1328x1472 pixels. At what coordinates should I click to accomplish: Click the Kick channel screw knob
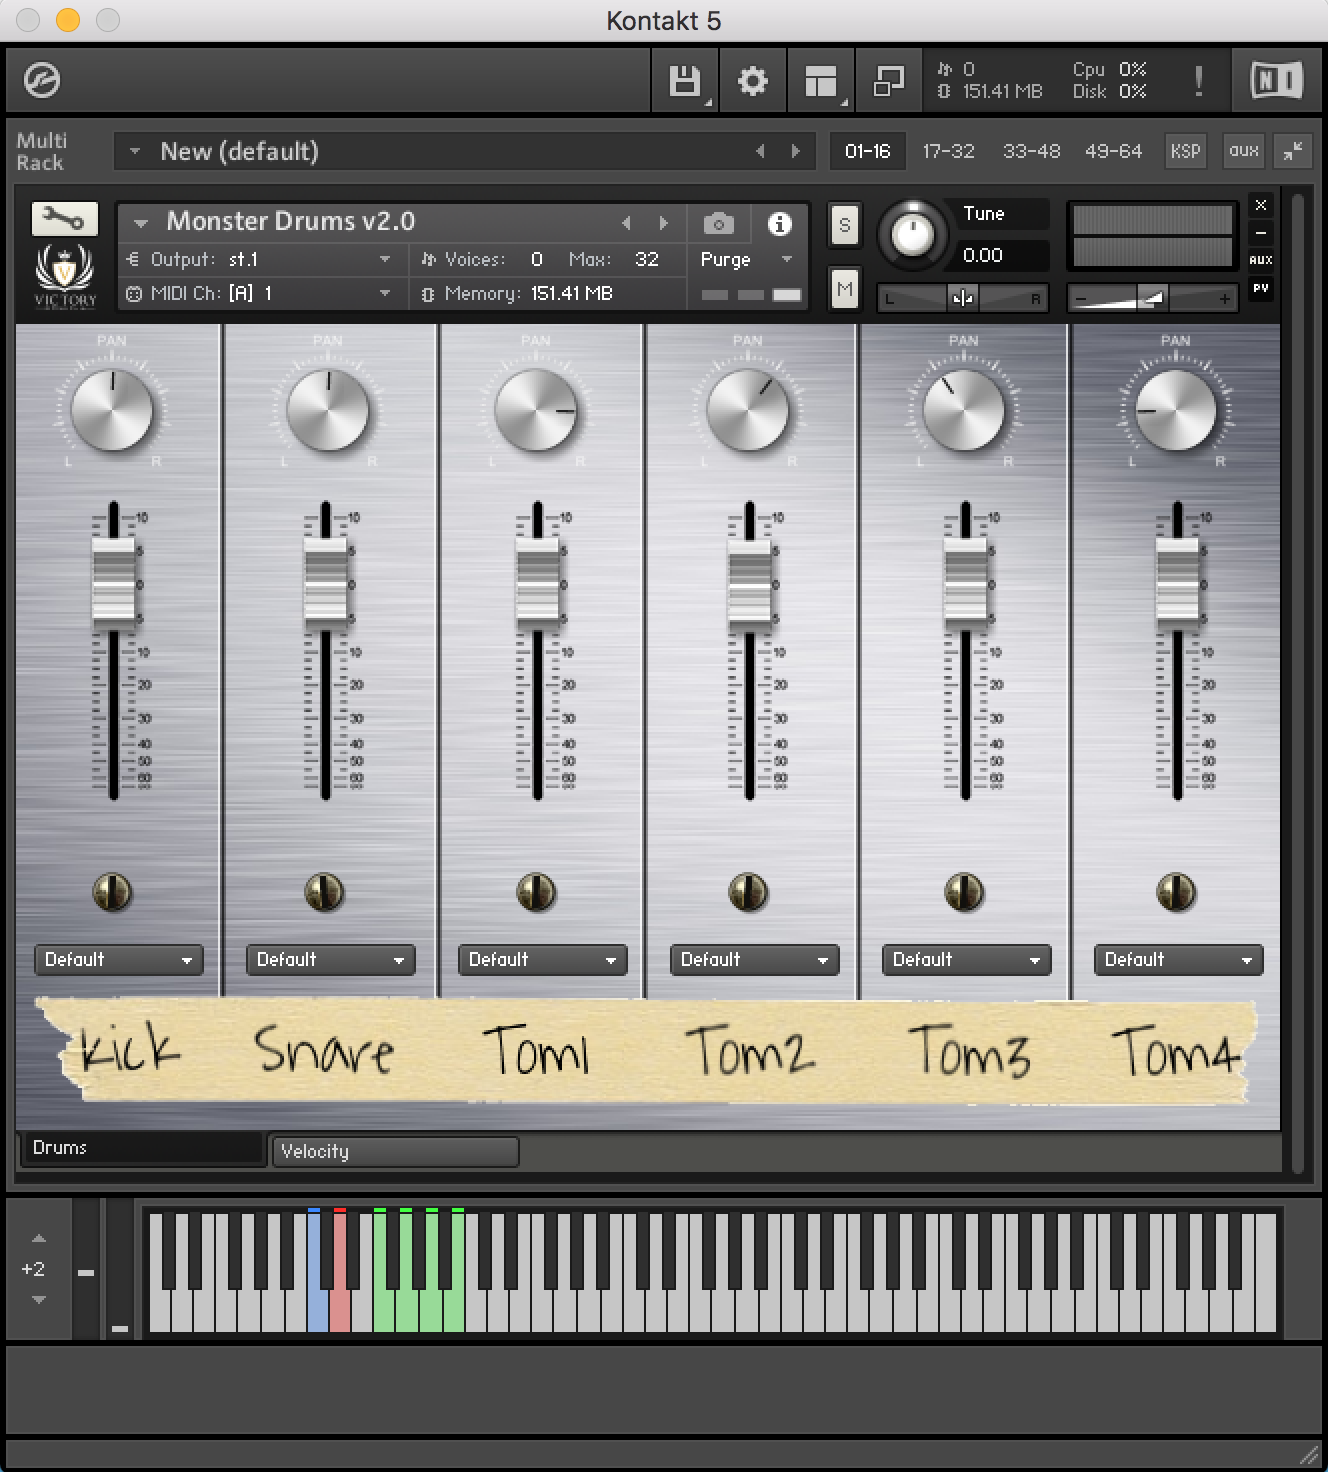pyautogui.click(x=112, y=892)
